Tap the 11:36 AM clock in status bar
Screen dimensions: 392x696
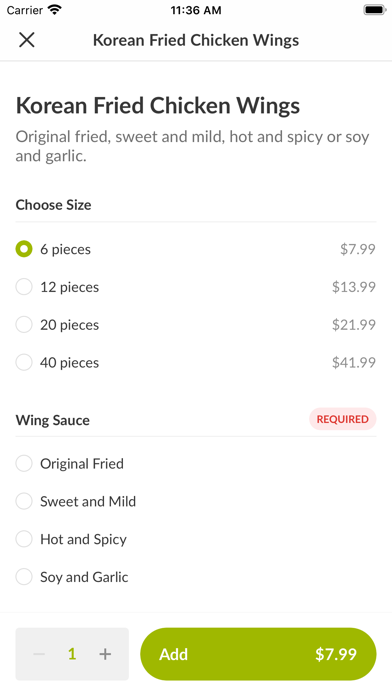tap(196, 10)
